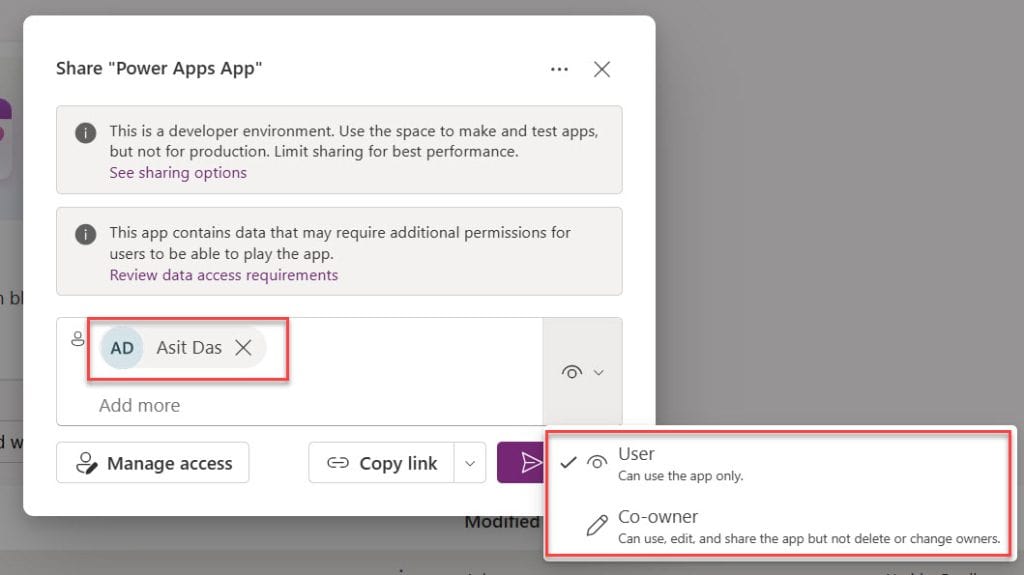Open Review data access requirements link
Viewport: 1024px width, 575px height.
223,275
